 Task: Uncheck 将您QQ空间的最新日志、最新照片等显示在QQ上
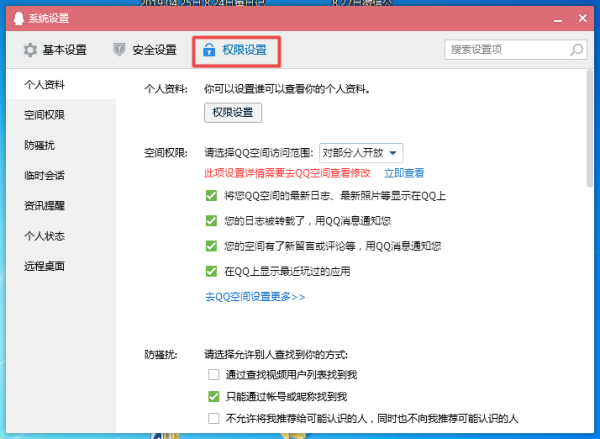(x=211, y=196)
